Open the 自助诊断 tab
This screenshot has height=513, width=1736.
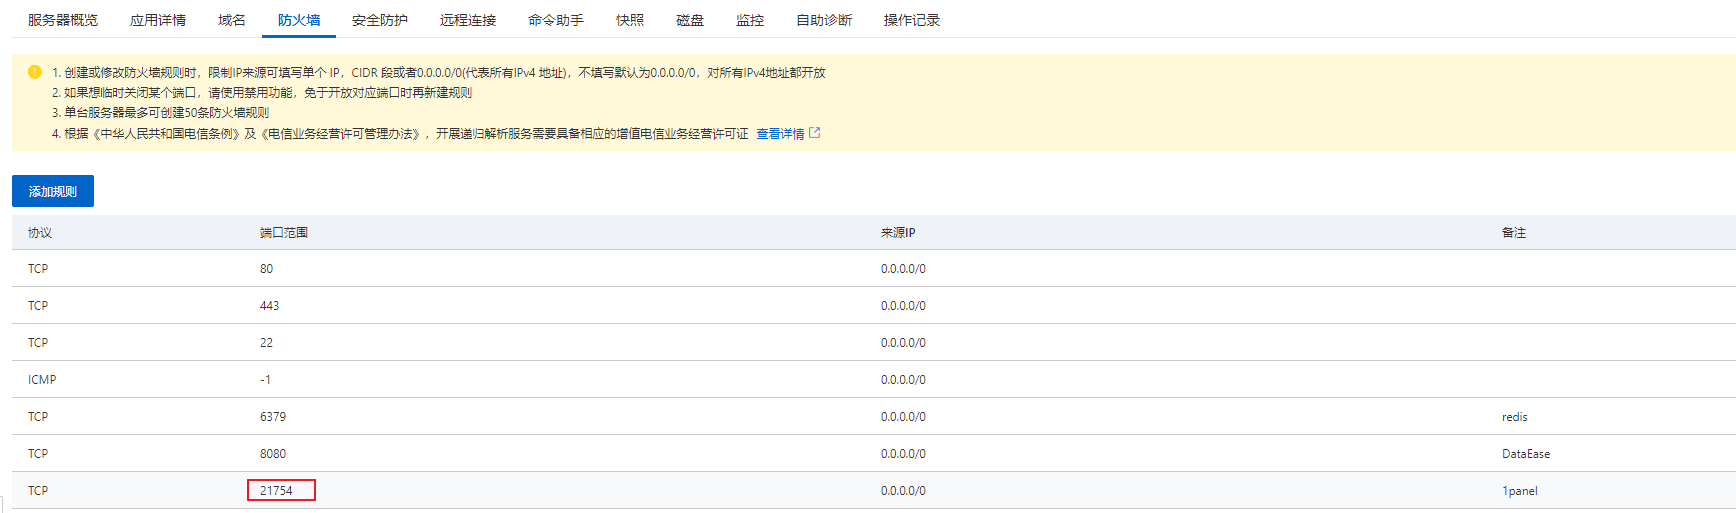click(824, 20)
